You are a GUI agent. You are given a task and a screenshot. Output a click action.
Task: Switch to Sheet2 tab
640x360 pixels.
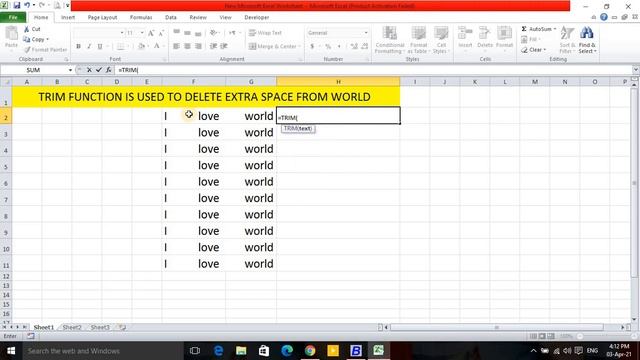point(72,327)
